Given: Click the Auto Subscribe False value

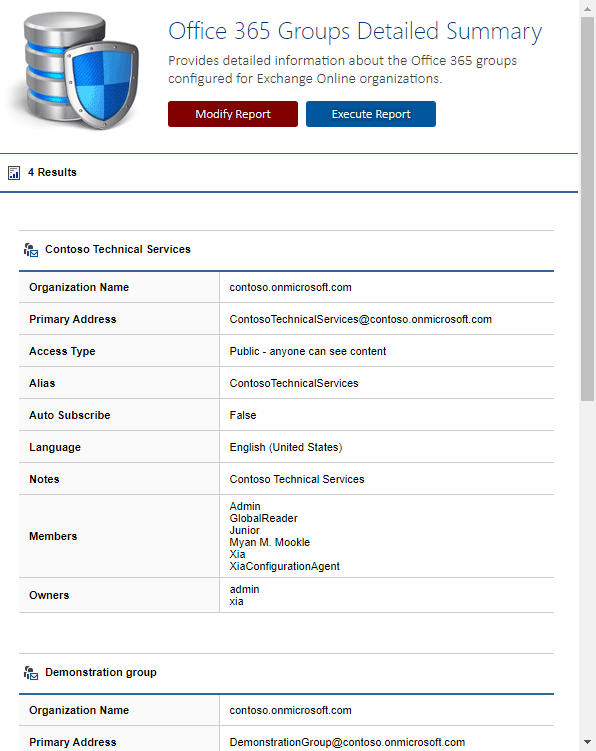Looking at the screenshot, I should [x=242, y=415].
